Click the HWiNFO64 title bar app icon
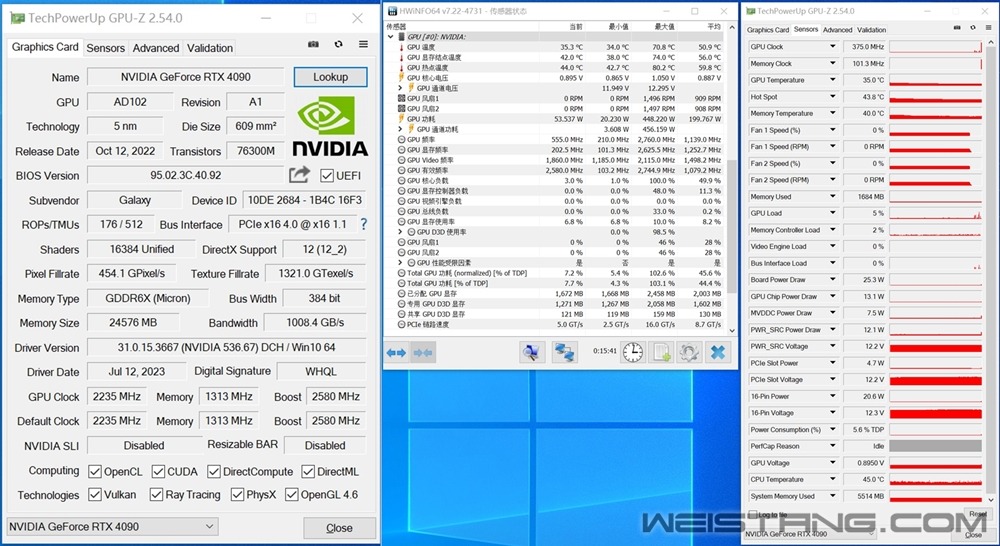Image resolution: width=1000 pixels, height=546 pixels. point(392,11)
